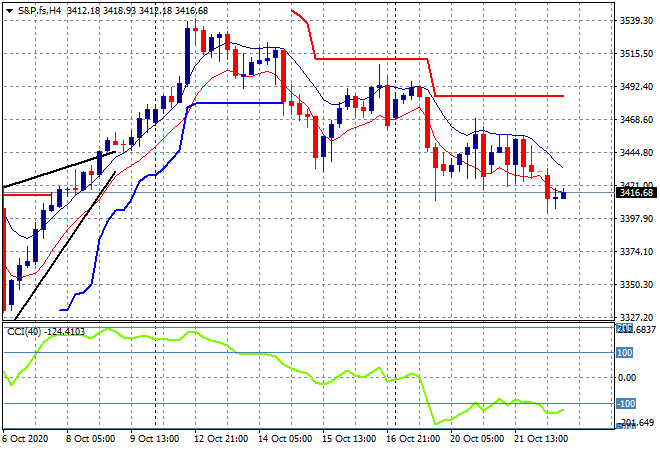
Task: Select the CCI(40) -124.4103 indicator label
Action: [46, 332]
